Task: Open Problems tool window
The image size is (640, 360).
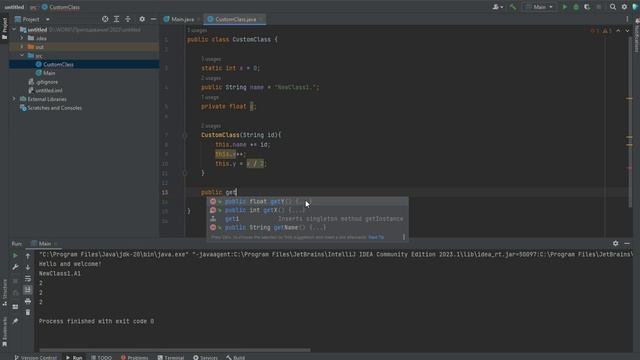Action: [134, 358]
